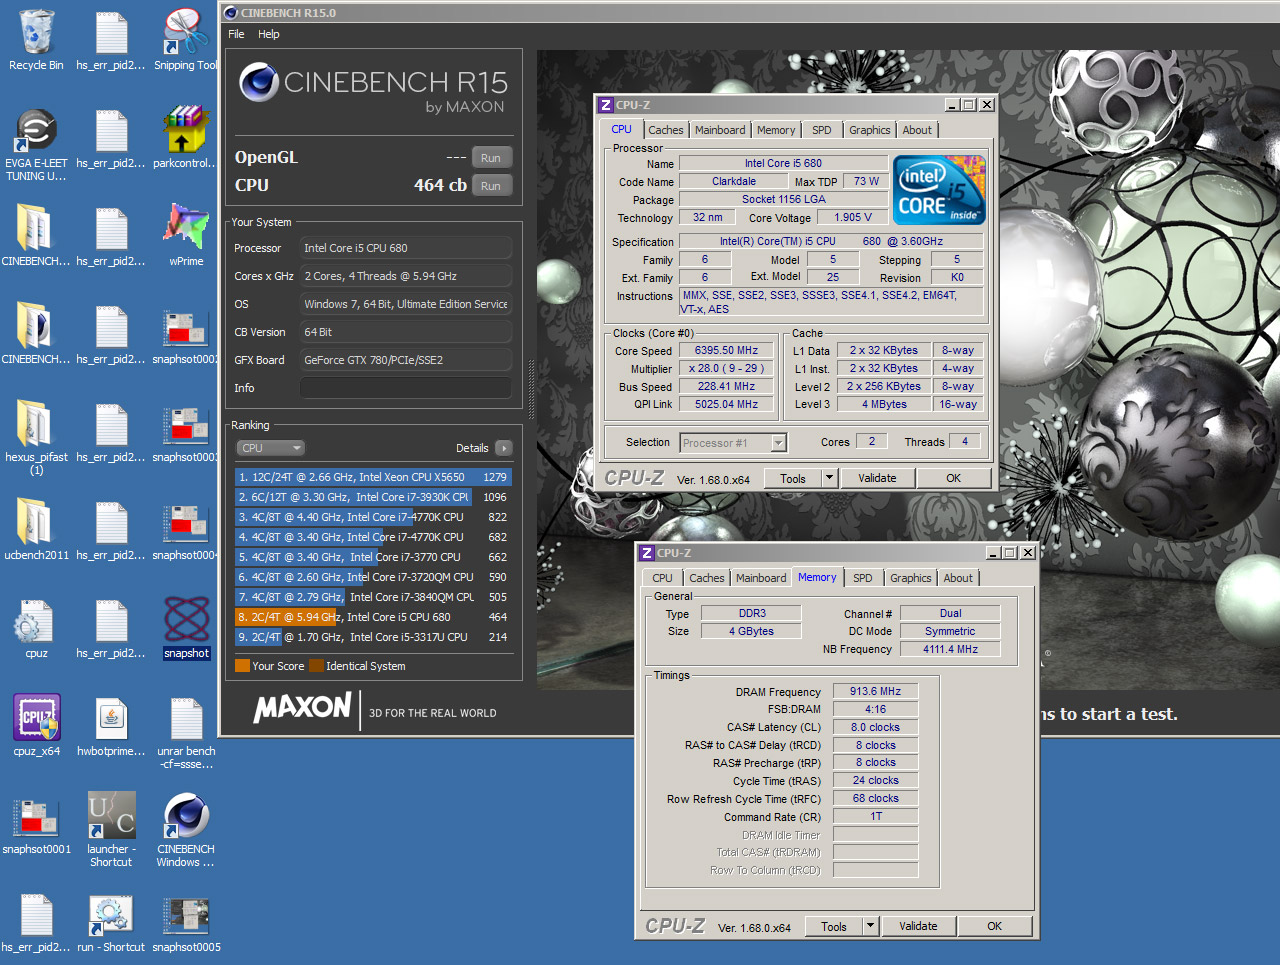Screen dimensions: 1280x965
Task: Expand the ranking Details arrow
Action: (x=503, y=448)
